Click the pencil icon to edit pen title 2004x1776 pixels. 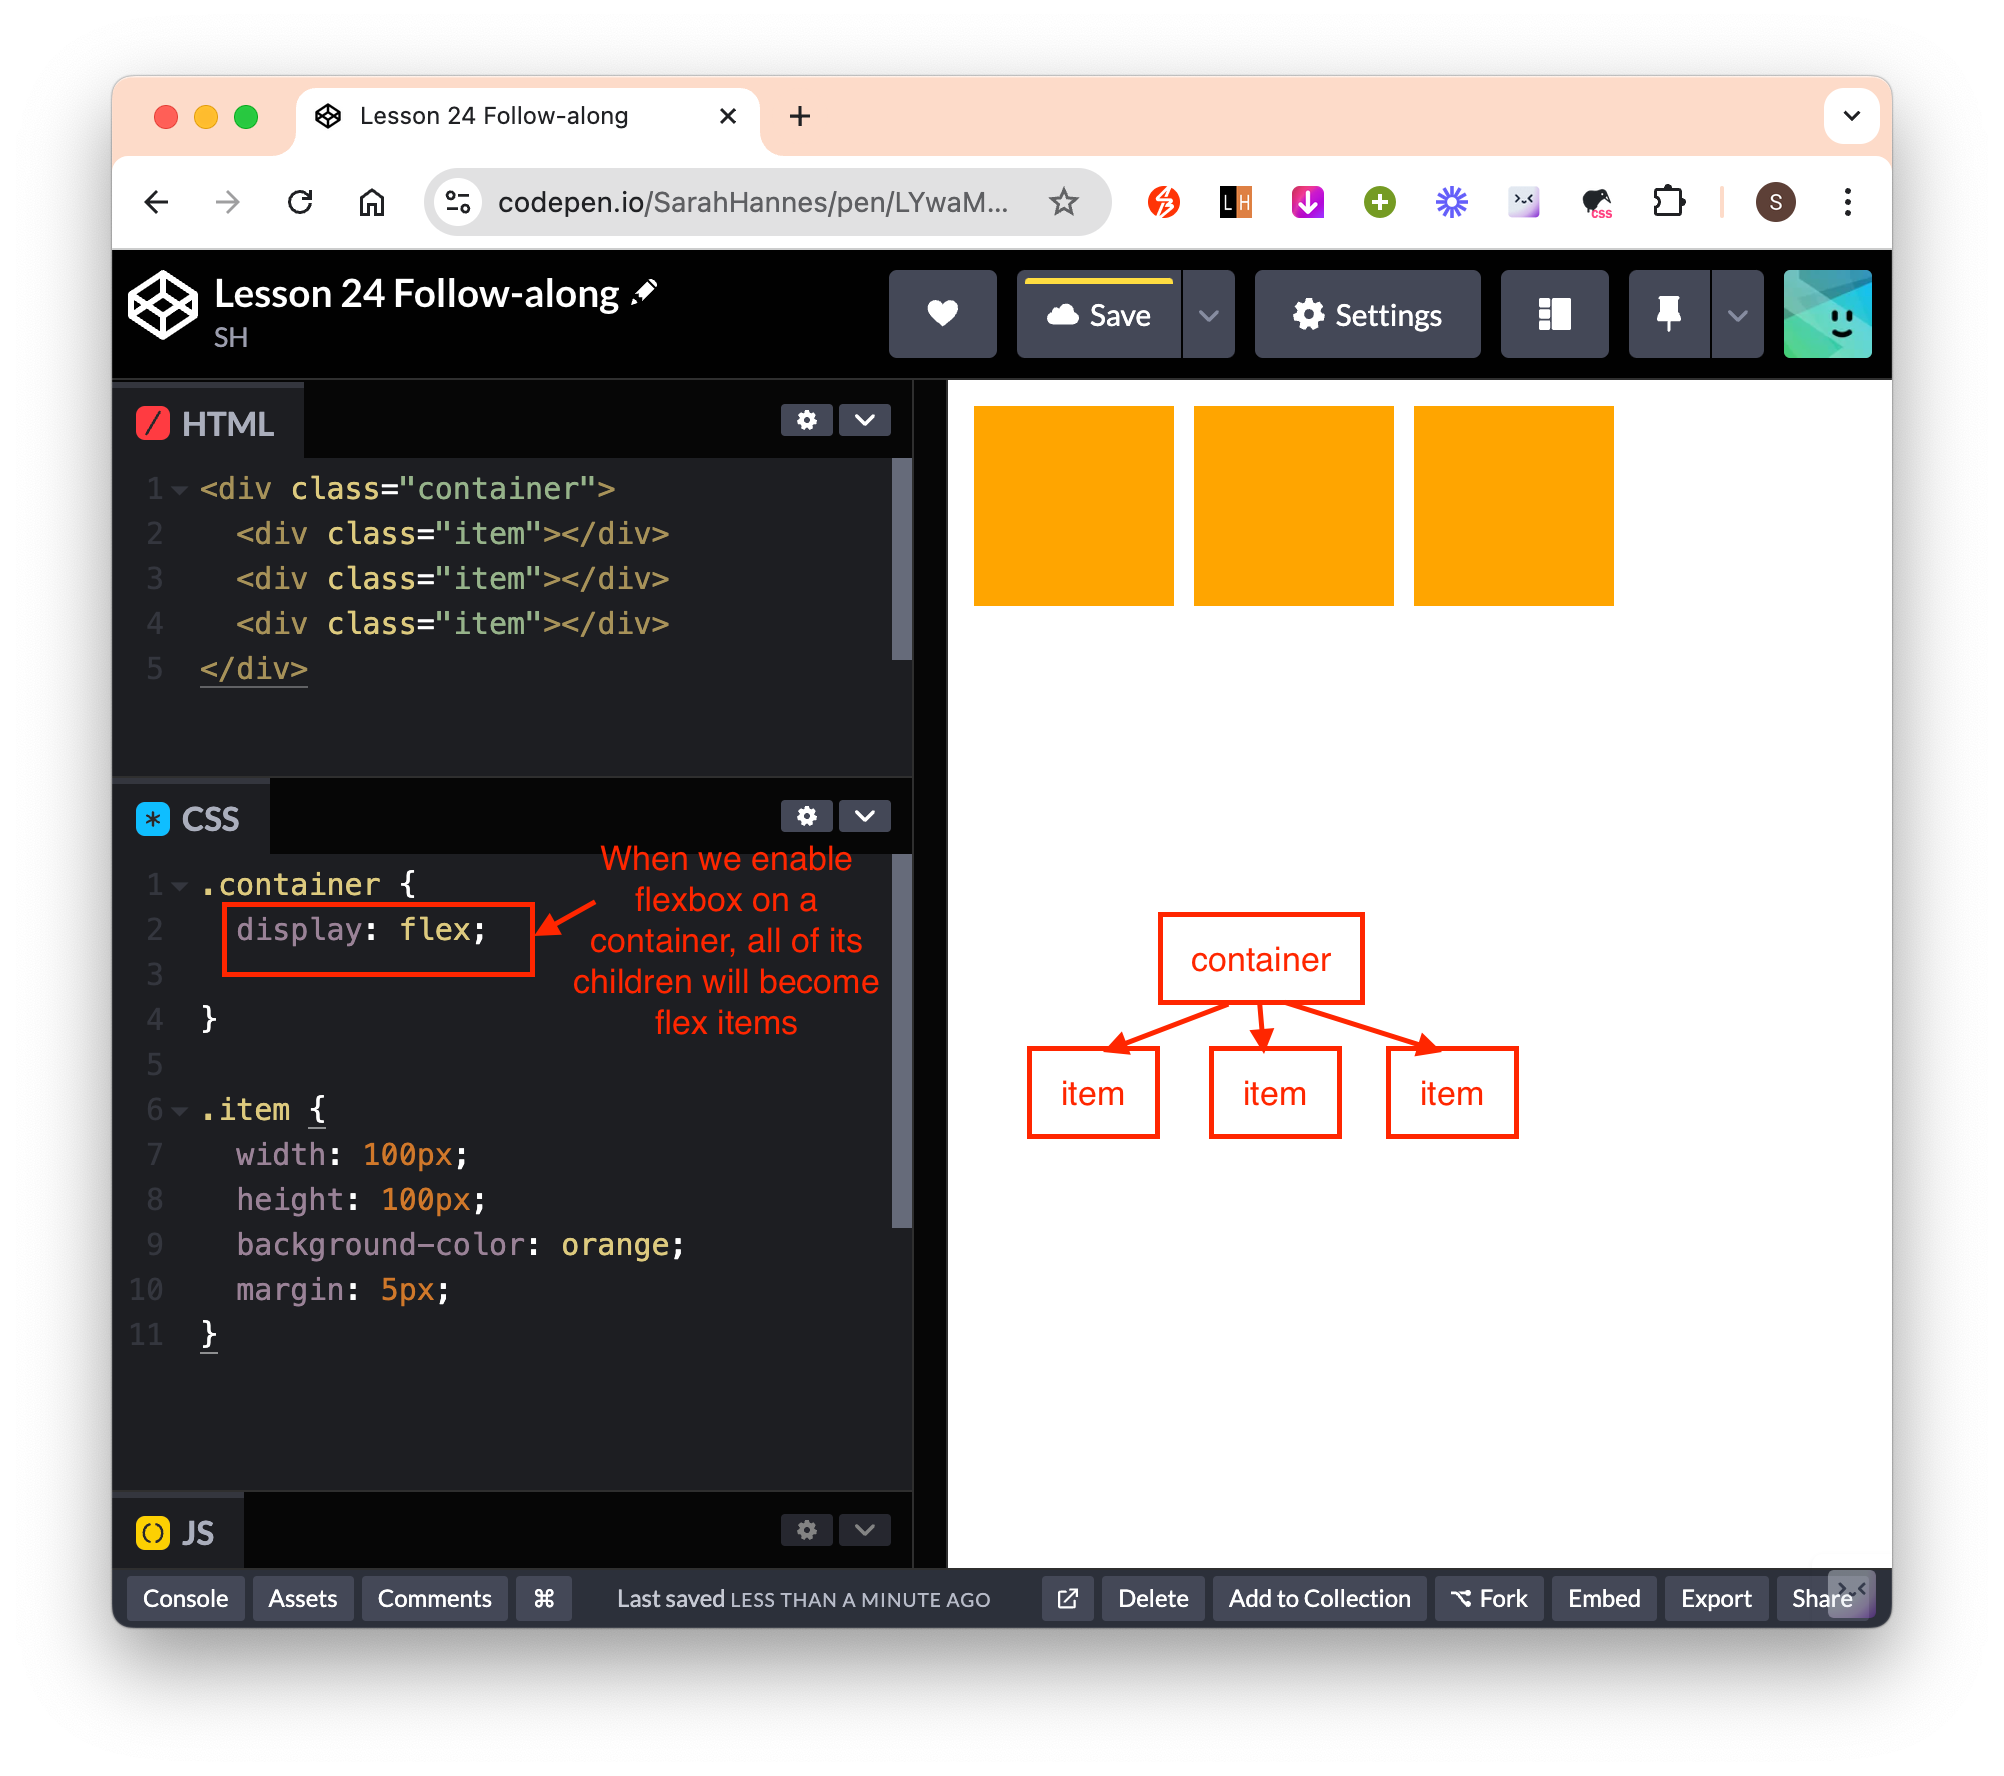pos(645,293)
